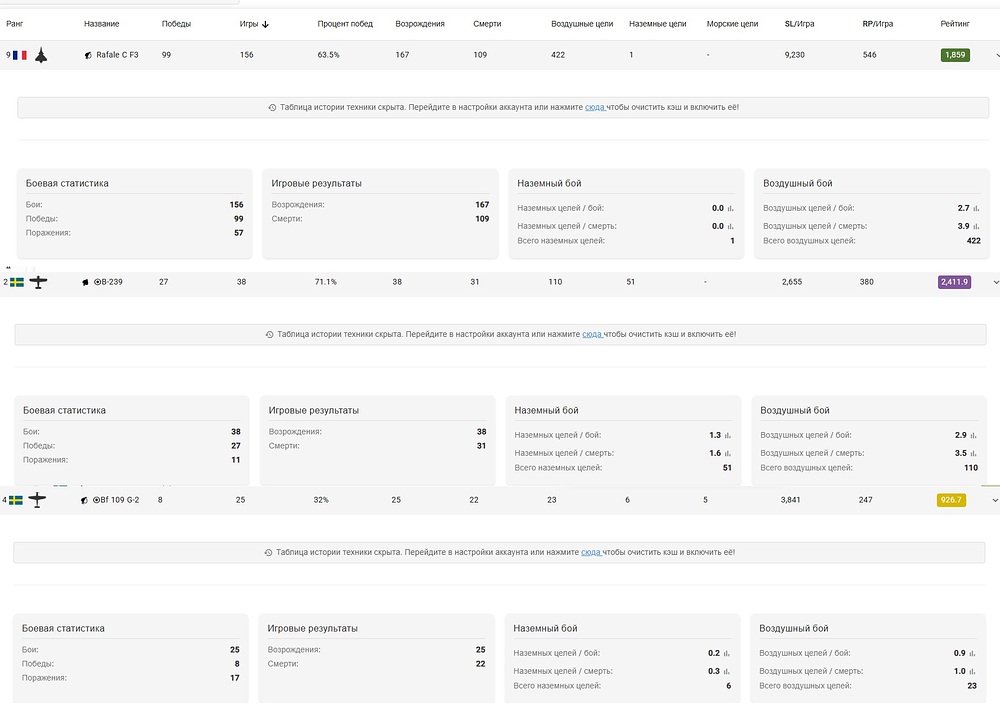Viewport: 1000px width, 716px height.
Task: Select the 63.5% win rate cell
Action: 328,55
